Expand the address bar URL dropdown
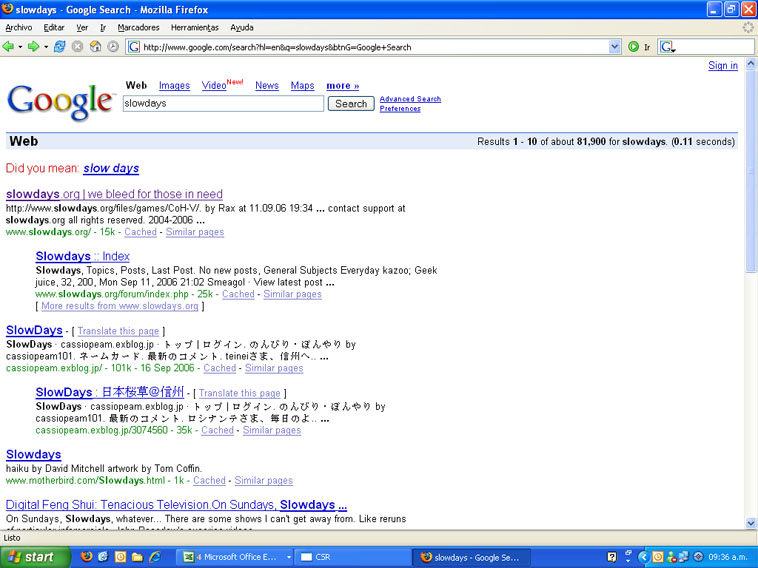 tap(614, 47)
